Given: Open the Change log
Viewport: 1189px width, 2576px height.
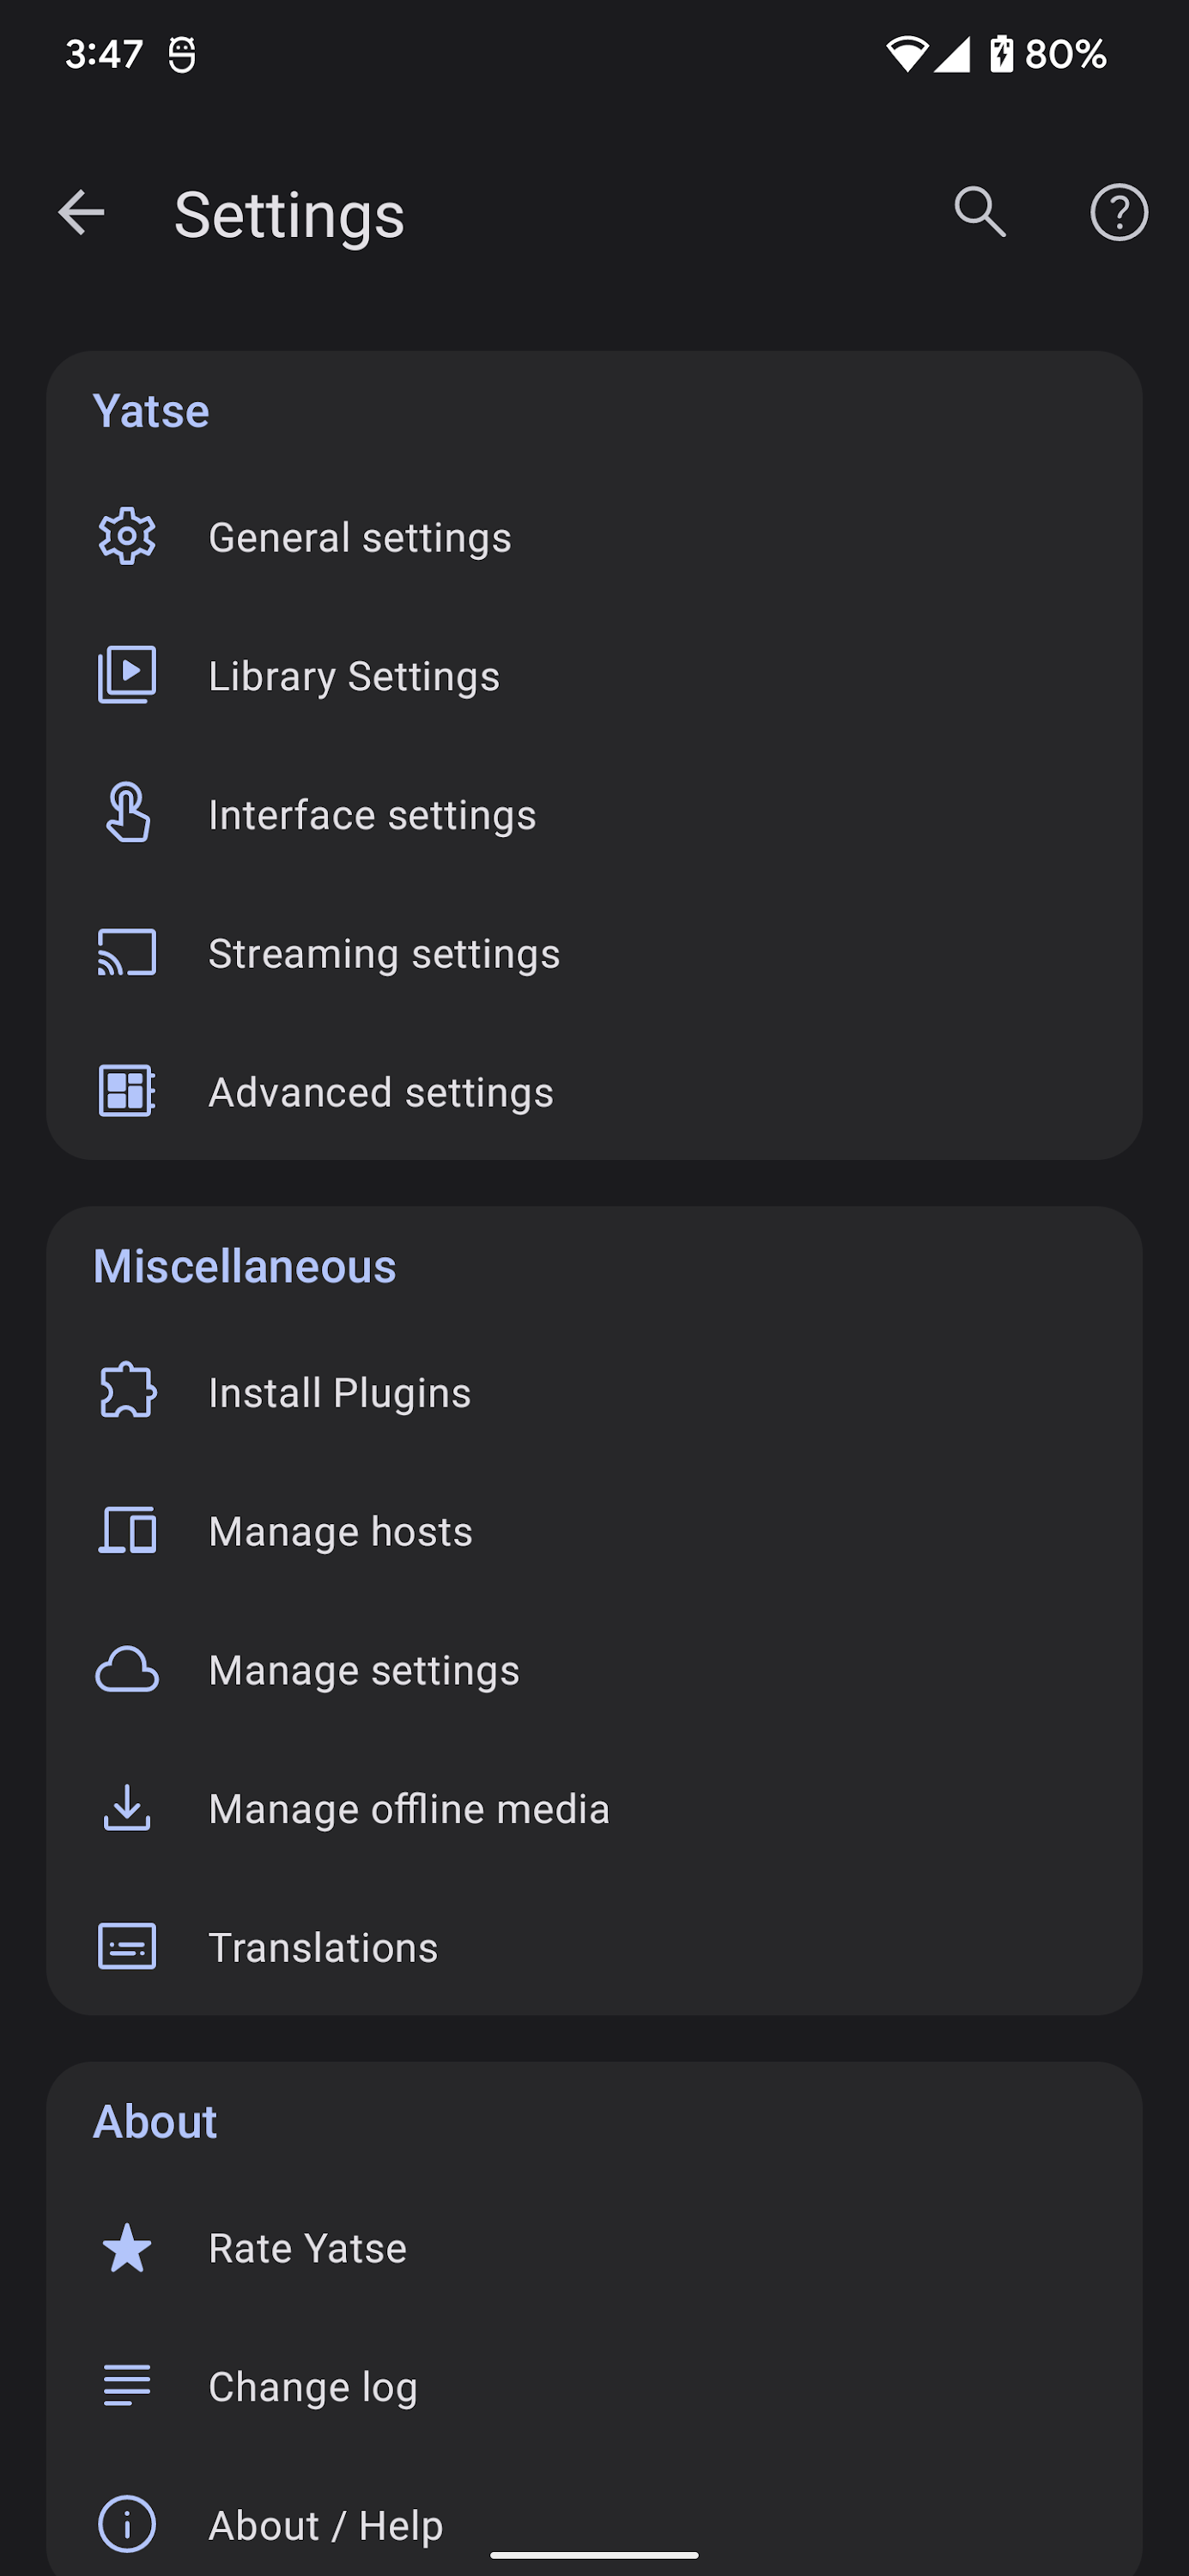Looking at the screenshot, I should tap(312, 2386).
